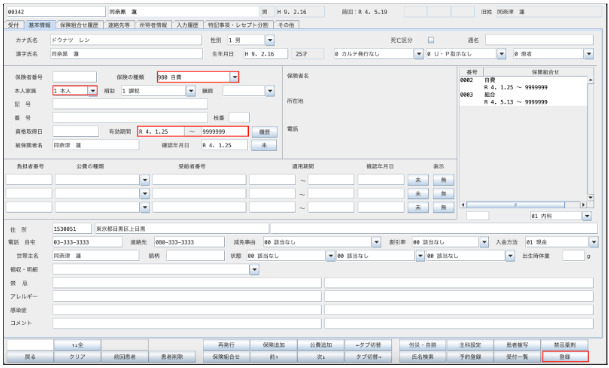Open the 保険の種類 dropdown showing 980 自費
Viewport: 609px width, 368px height.
click(x=234, y=77)
